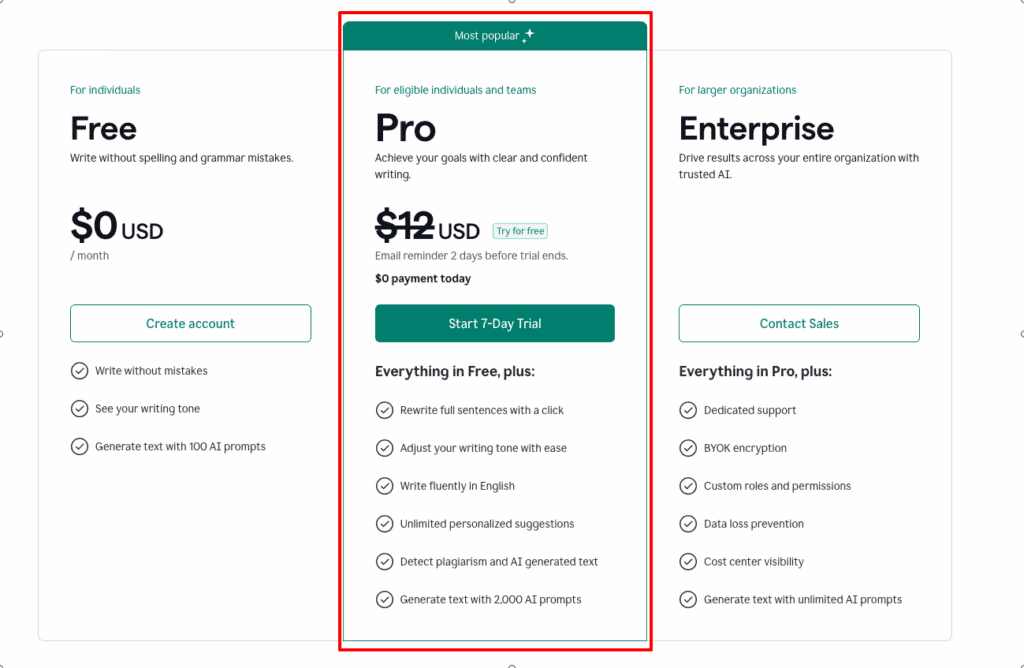Select the checkmark beside Dedicated support

point(688,410)
